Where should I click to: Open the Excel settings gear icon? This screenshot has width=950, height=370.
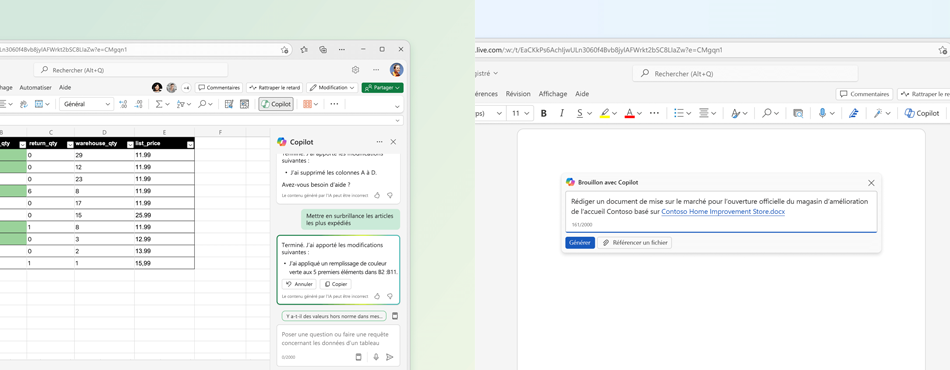[356, 70]
